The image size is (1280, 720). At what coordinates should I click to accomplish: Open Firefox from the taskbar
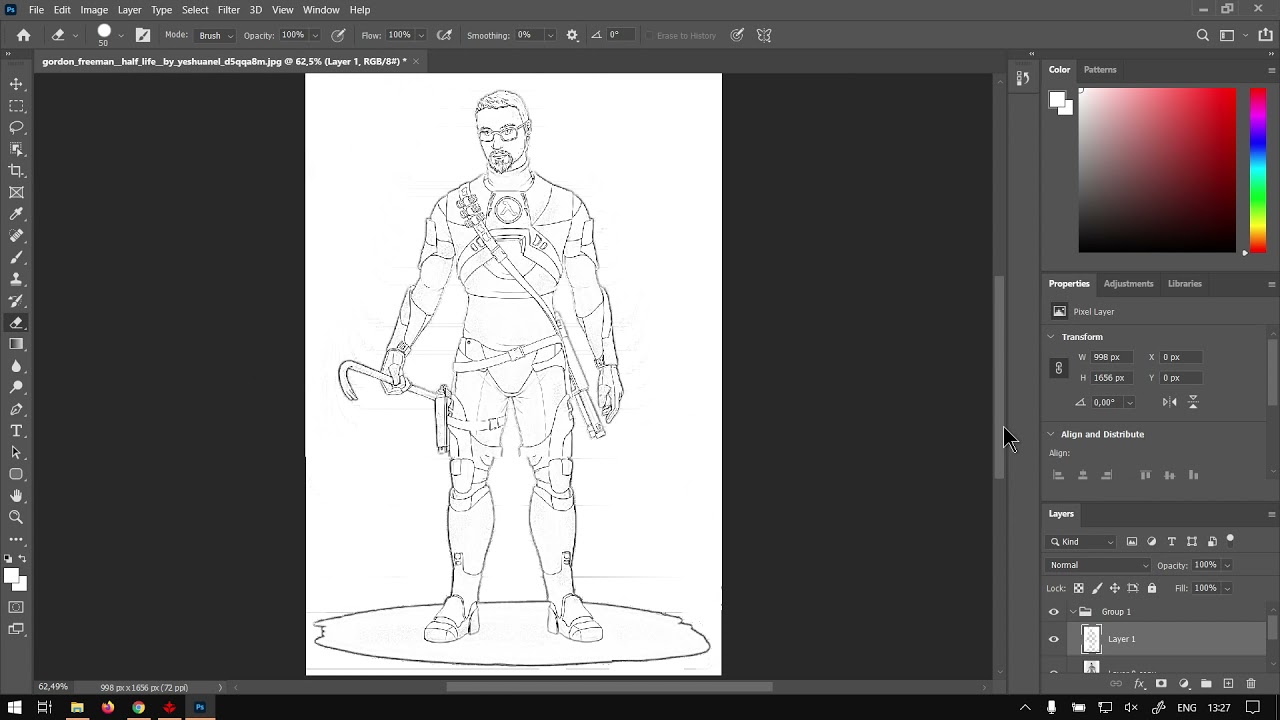(107, 708)
